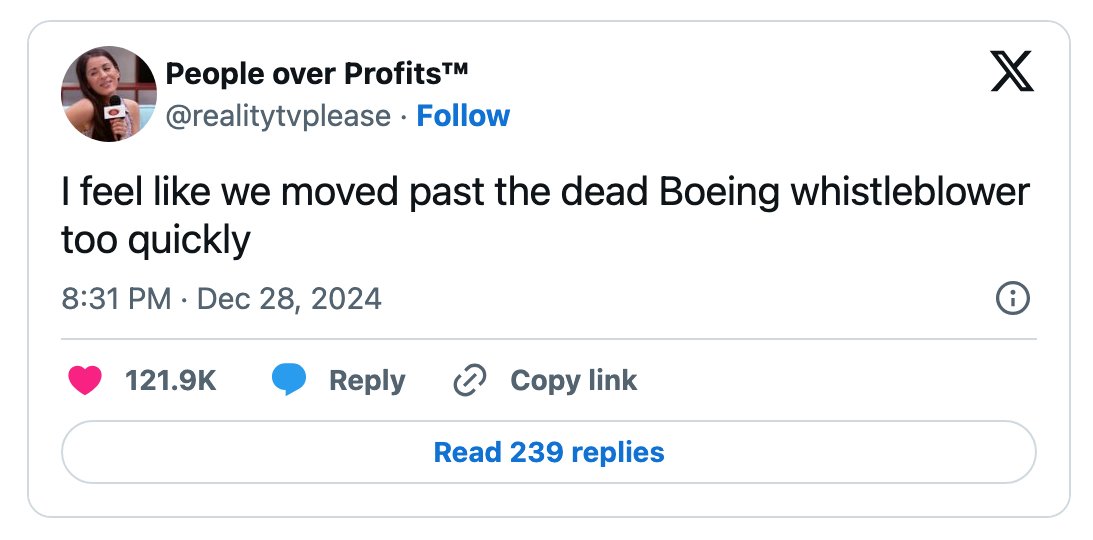Like the tweet with the pink heart icon
The height and width of the screenshot is (540, 1093).
coord(85,380)
